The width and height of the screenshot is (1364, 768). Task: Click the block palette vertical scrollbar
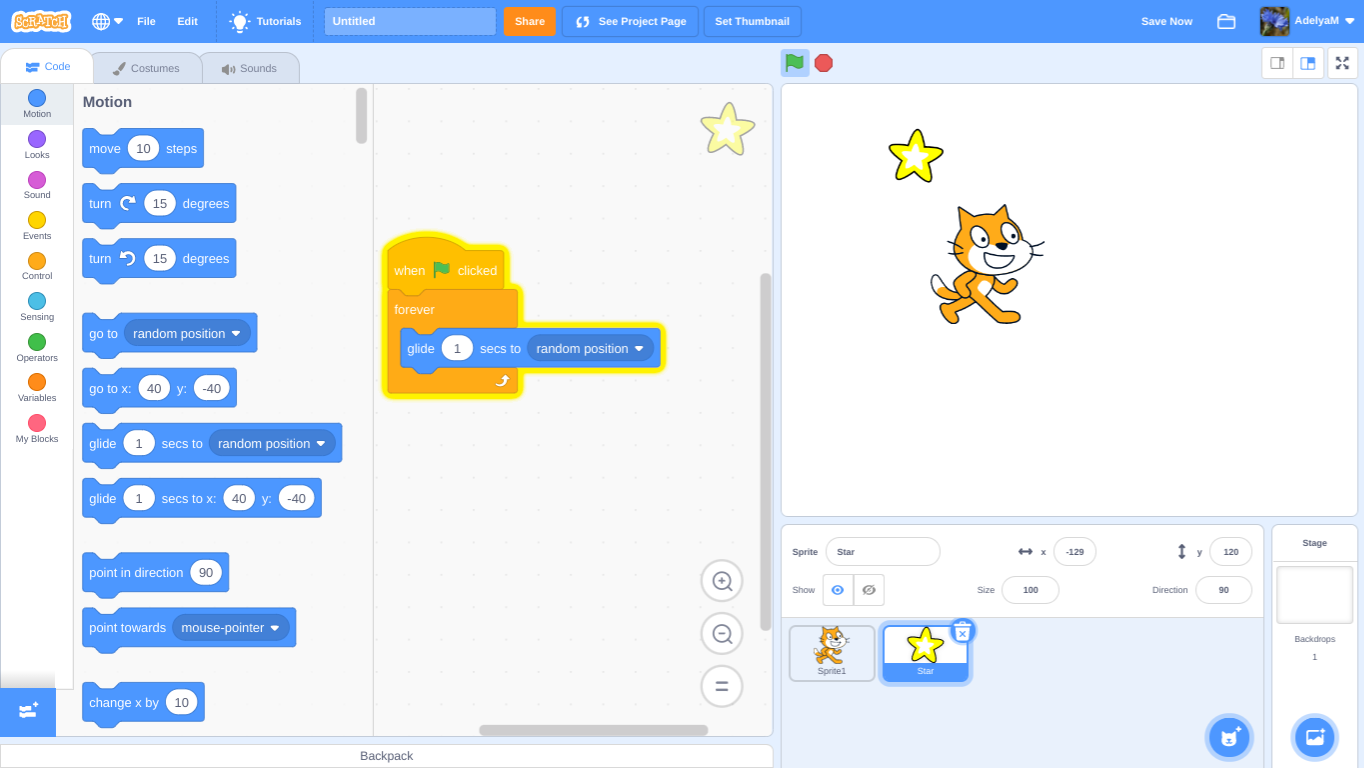coord(362,116)
